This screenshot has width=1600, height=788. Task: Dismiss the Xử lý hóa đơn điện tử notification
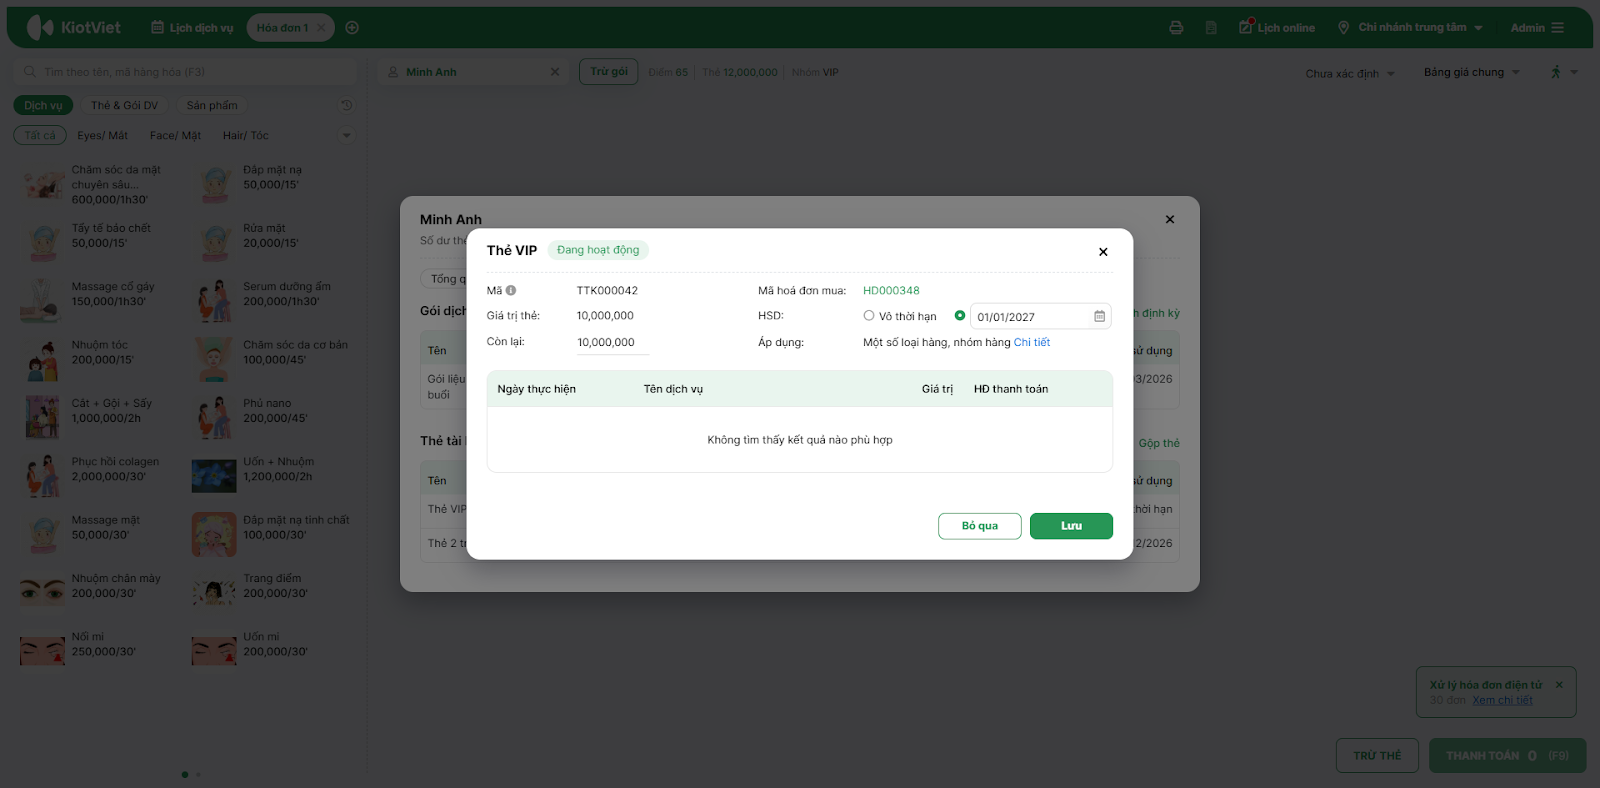[1559, 685]
